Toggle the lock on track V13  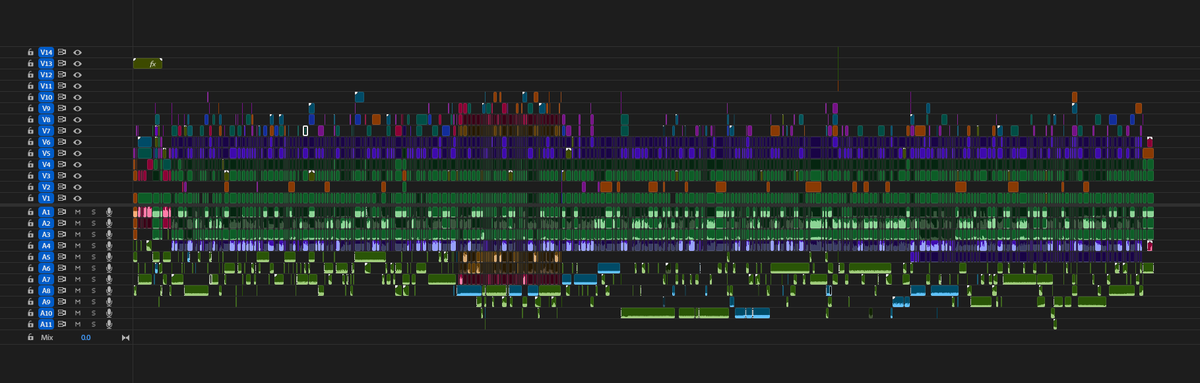click(x=31, y=63)
